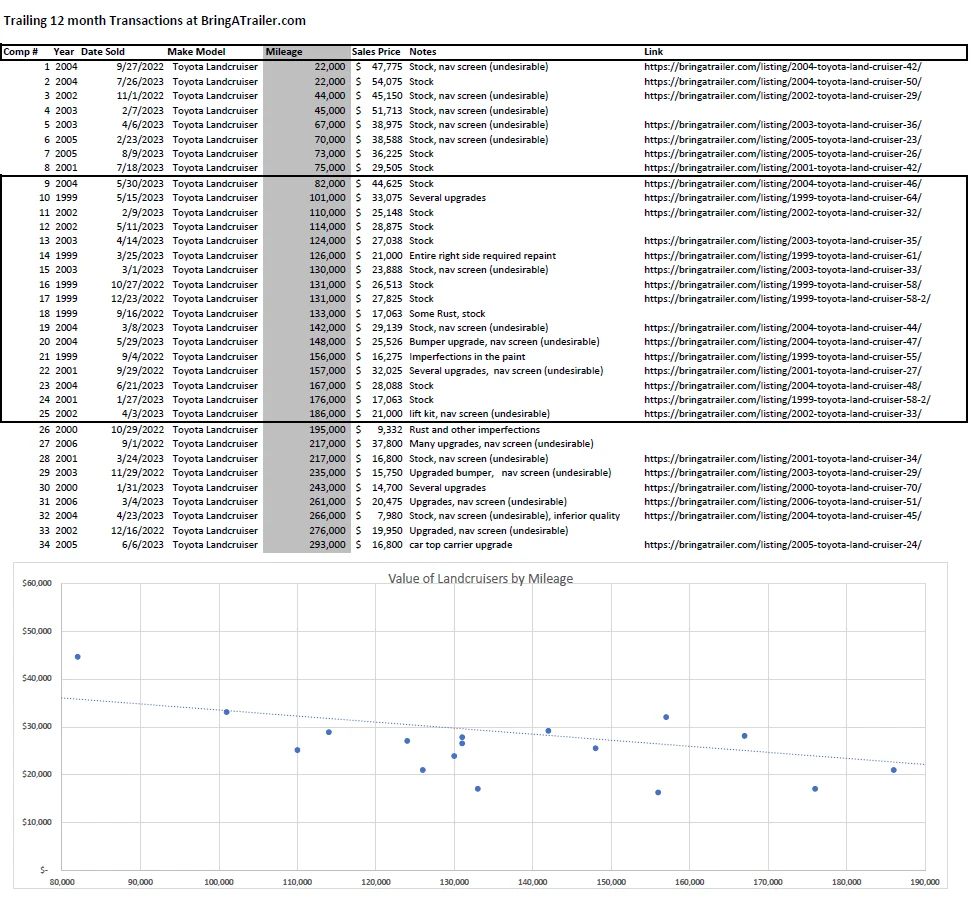Viewport: 980px width, 903px height.
Task: Click the Make Model header cell
Action: 196,52
